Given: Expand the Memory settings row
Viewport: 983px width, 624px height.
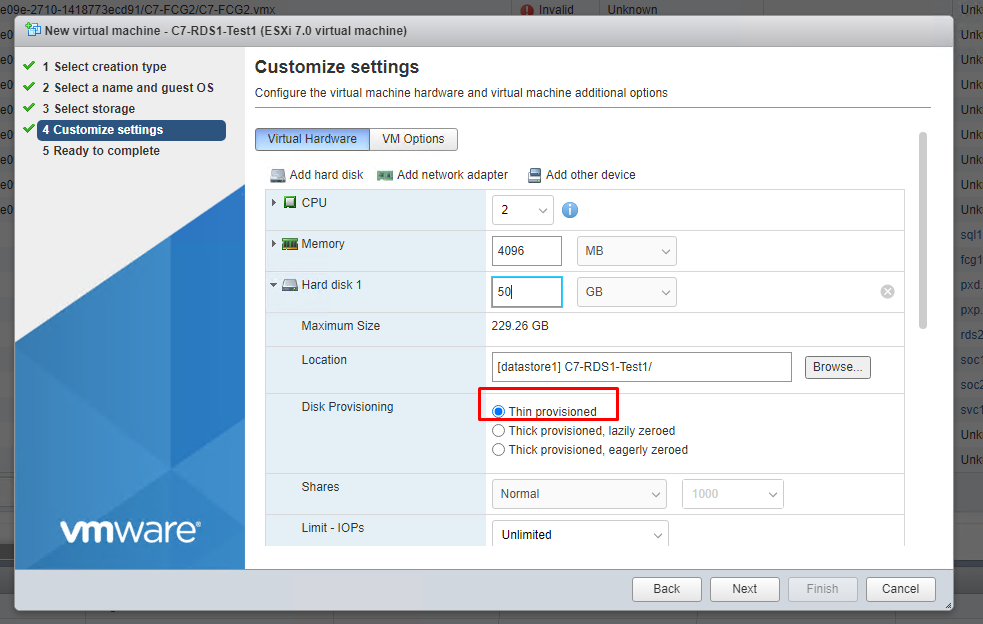Looking at the screenshot, I should point(274,244).
